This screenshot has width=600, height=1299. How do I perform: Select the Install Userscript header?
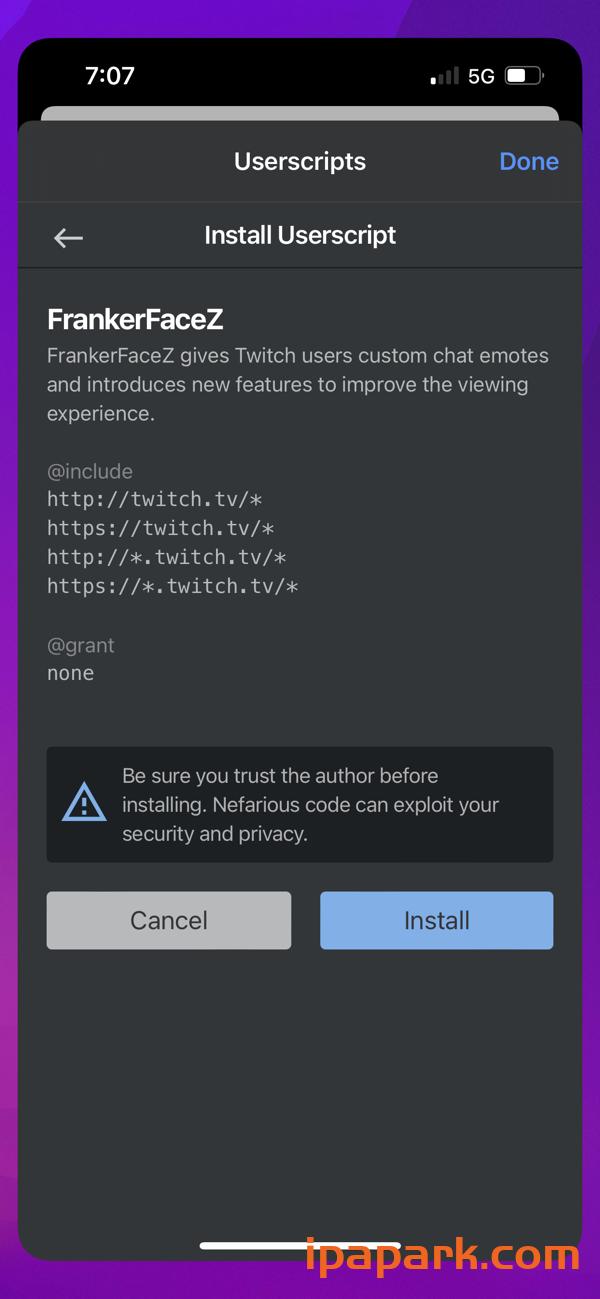[x=300, y=235]
